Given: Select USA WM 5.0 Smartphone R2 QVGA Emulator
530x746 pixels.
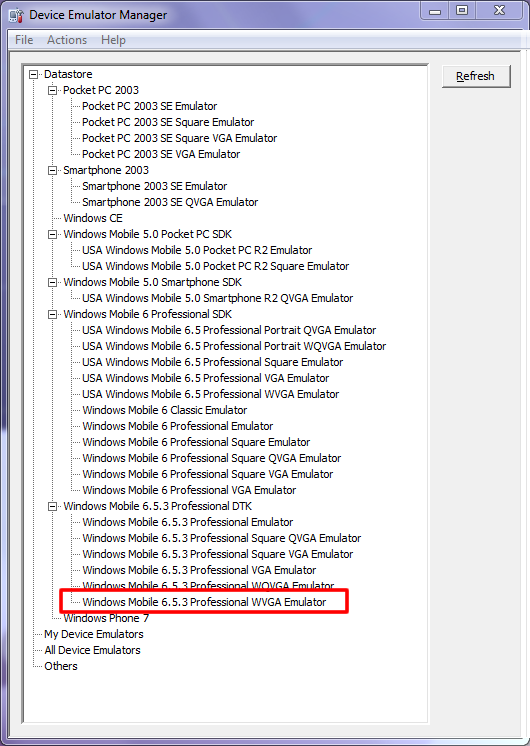Looking at the screenshot, I should pyautogui.click(x=217, y=298).
